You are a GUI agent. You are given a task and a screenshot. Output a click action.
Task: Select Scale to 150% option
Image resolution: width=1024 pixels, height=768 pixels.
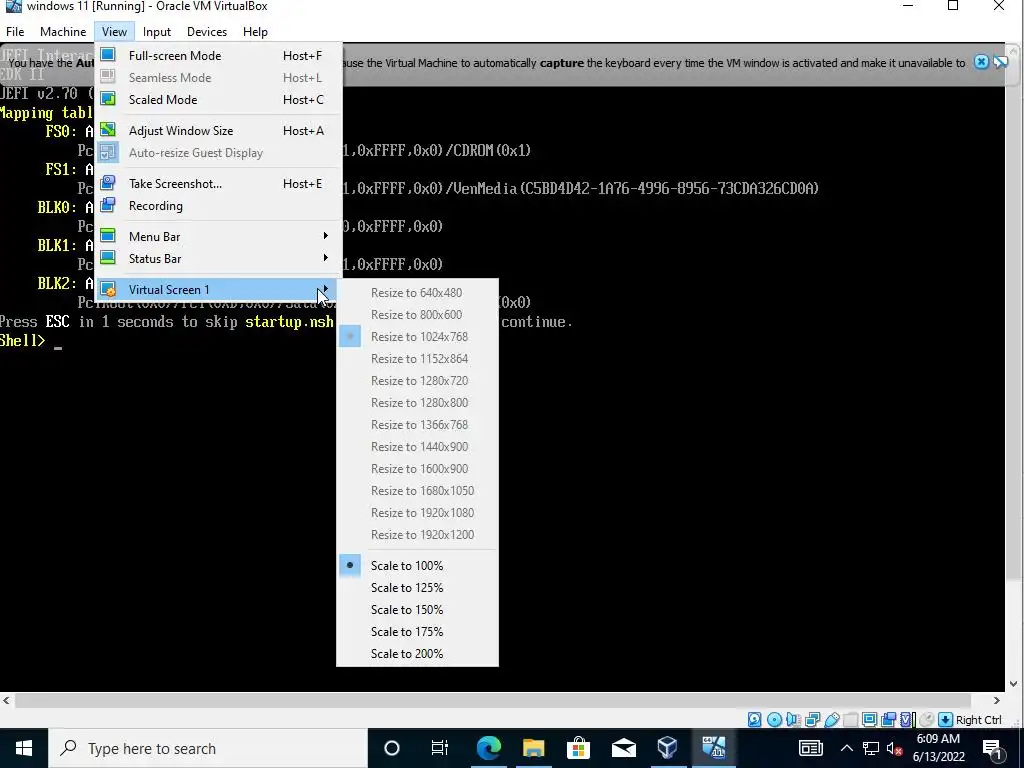[x=417, y=610]
